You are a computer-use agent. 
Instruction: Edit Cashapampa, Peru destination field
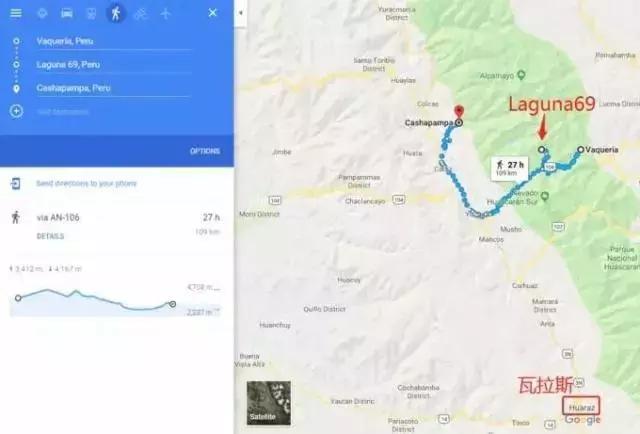click(x=114, y=88)
